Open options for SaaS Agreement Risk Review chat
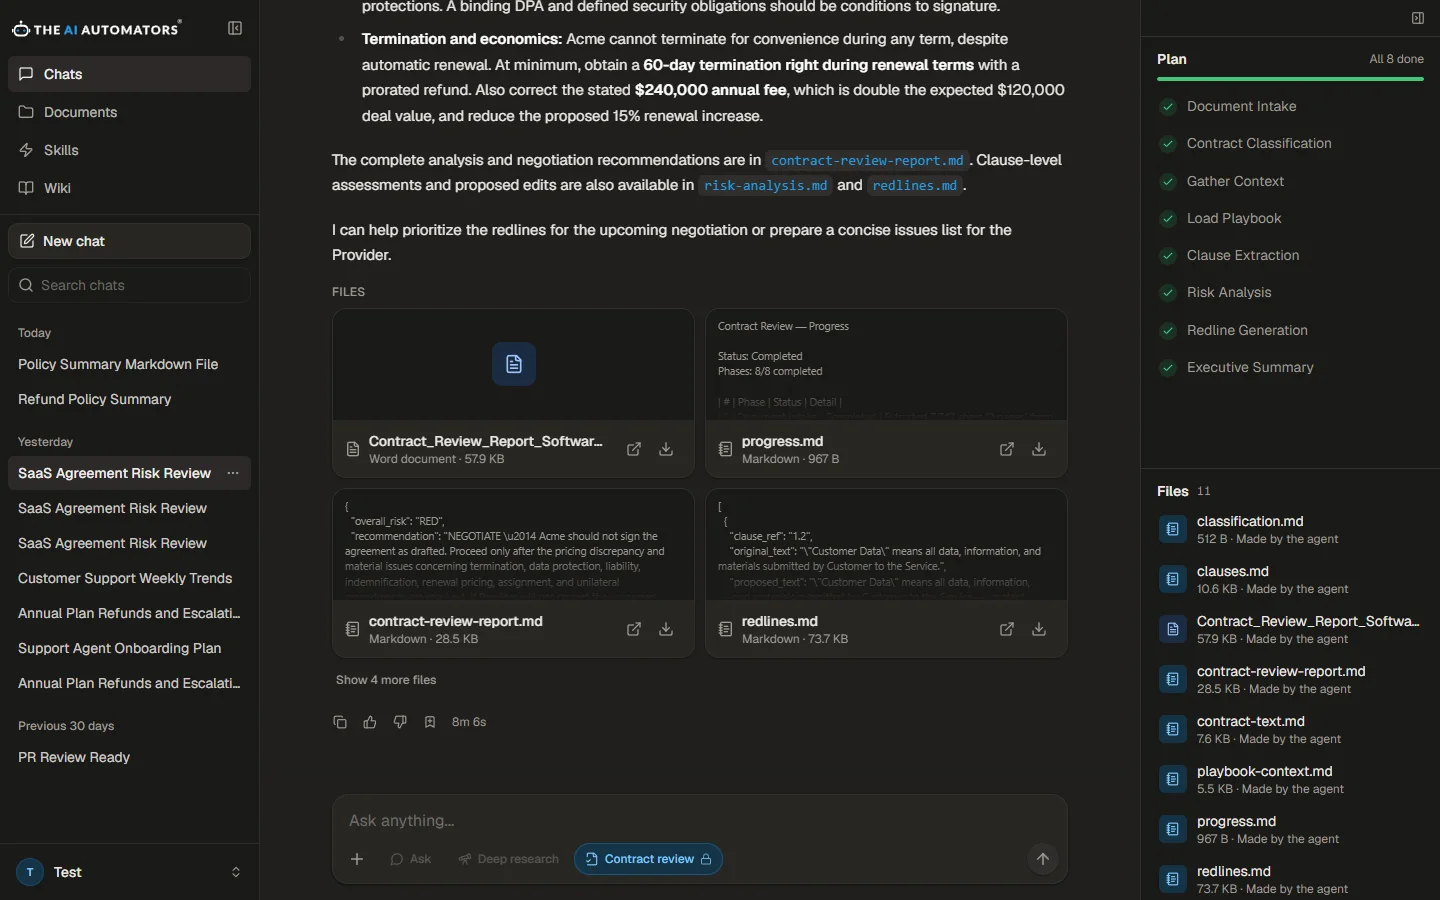 (x=233, y=473)
